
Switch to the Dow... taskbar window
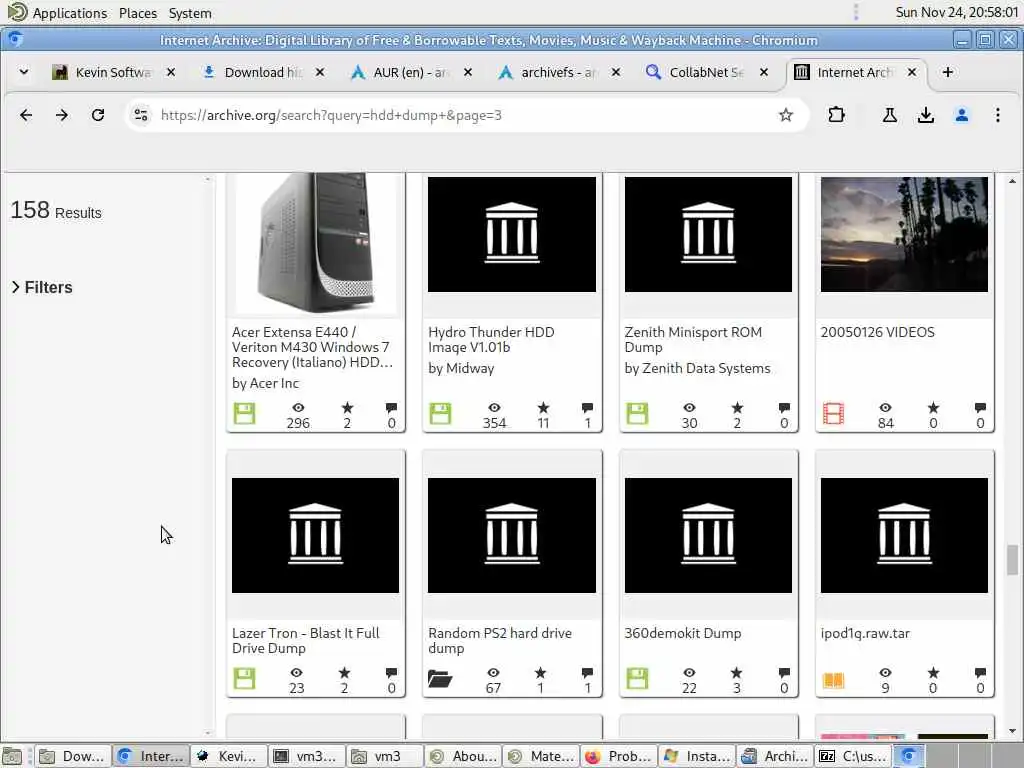72,756
